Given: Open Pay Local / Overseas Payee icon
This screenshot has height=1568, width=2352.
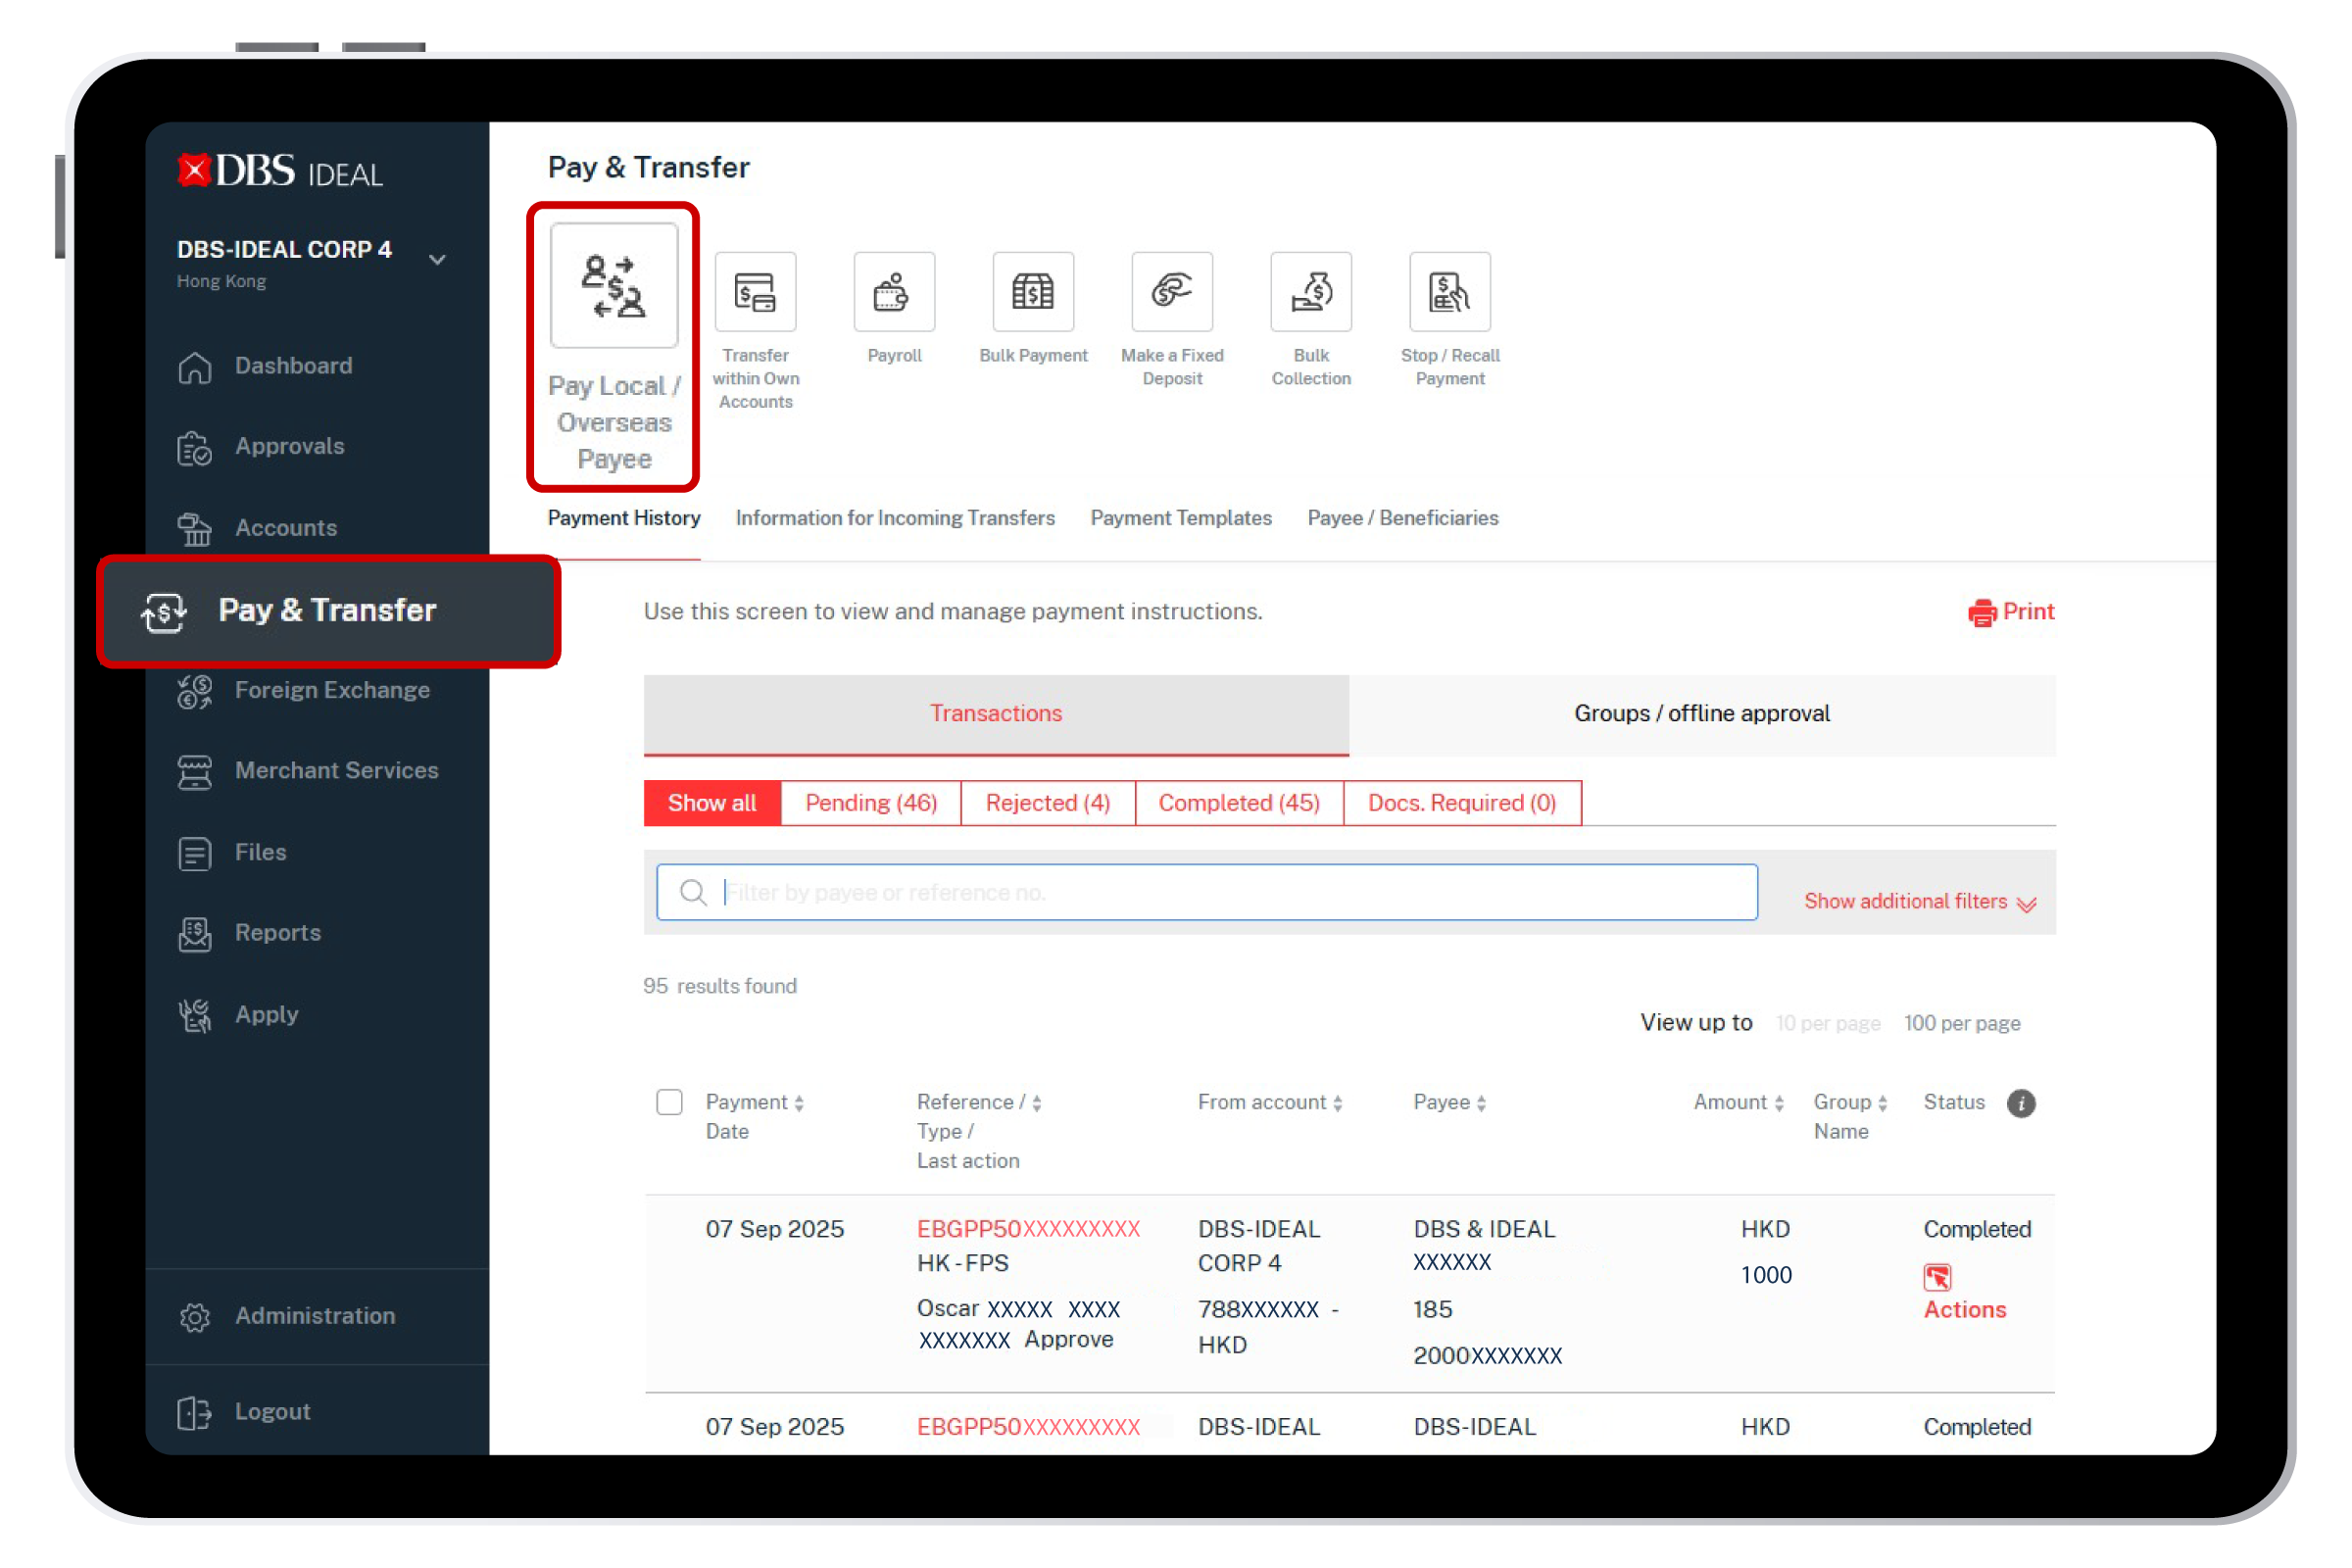Looking at the screenshot, I should 613,286.
